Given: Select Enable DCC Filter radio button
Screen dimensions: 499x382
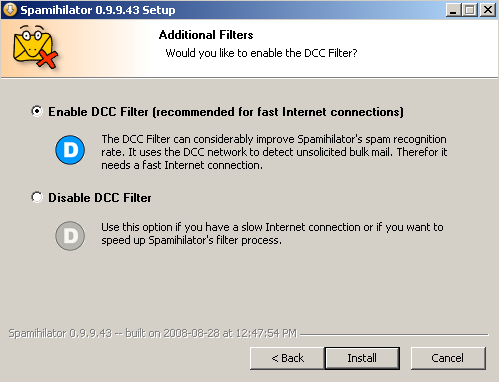Looking at the screenshot, I should (37, 111).
